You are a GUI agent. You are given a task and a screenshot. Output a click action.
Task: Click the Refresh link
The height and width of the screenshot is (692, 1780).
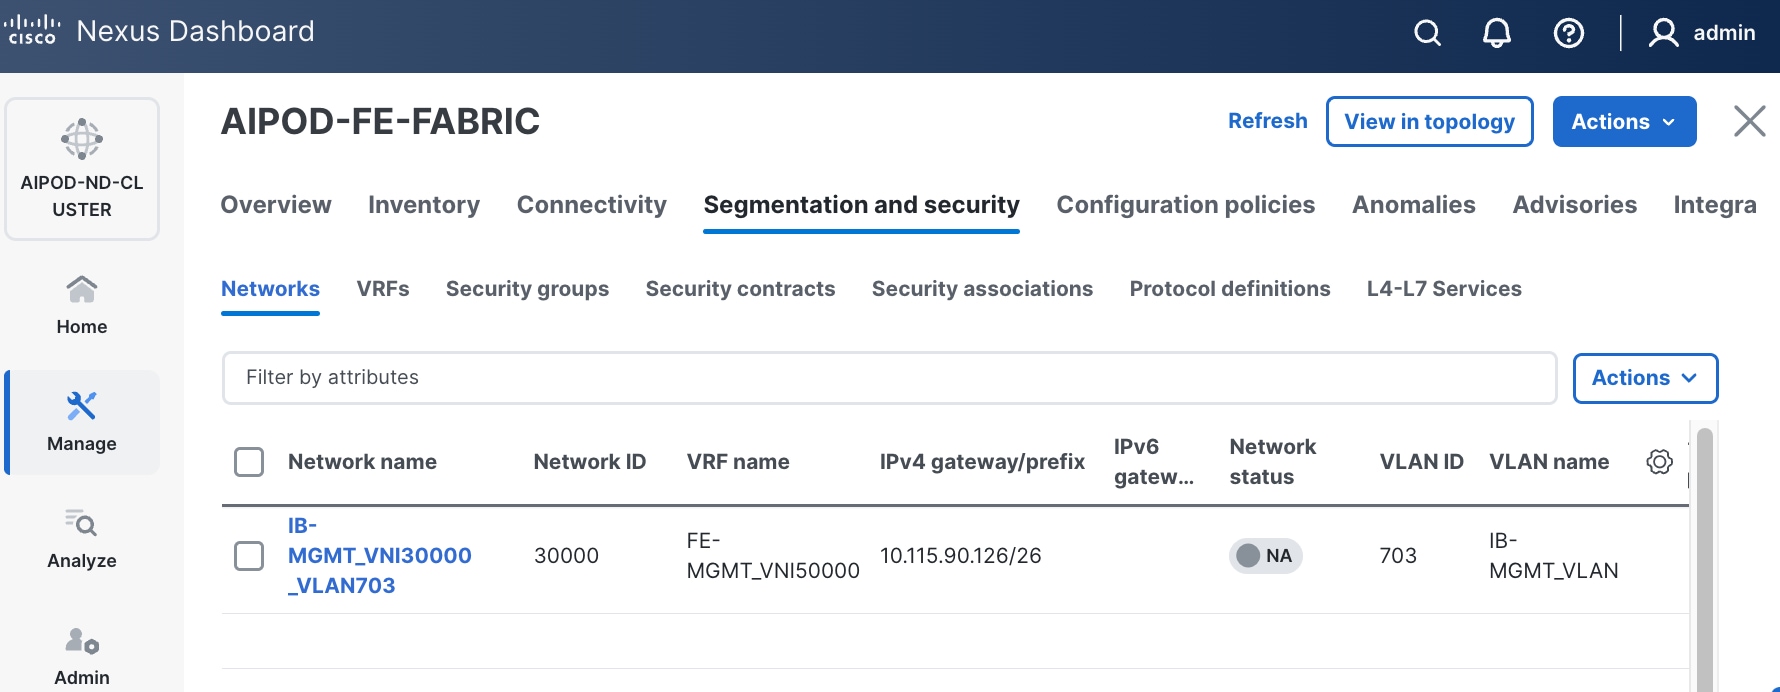pyautogui.click(x=1267, y=121)
